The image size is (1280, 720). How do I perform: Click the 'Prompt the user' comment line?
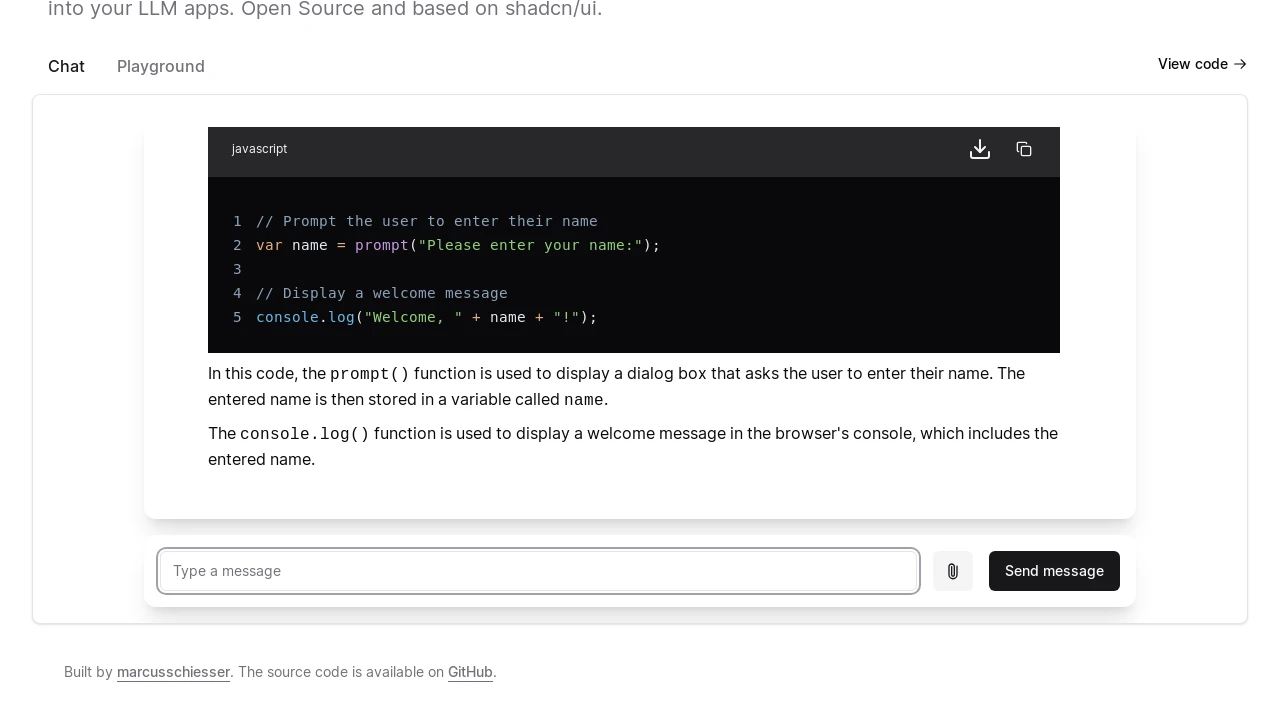[x=426, y=221]
